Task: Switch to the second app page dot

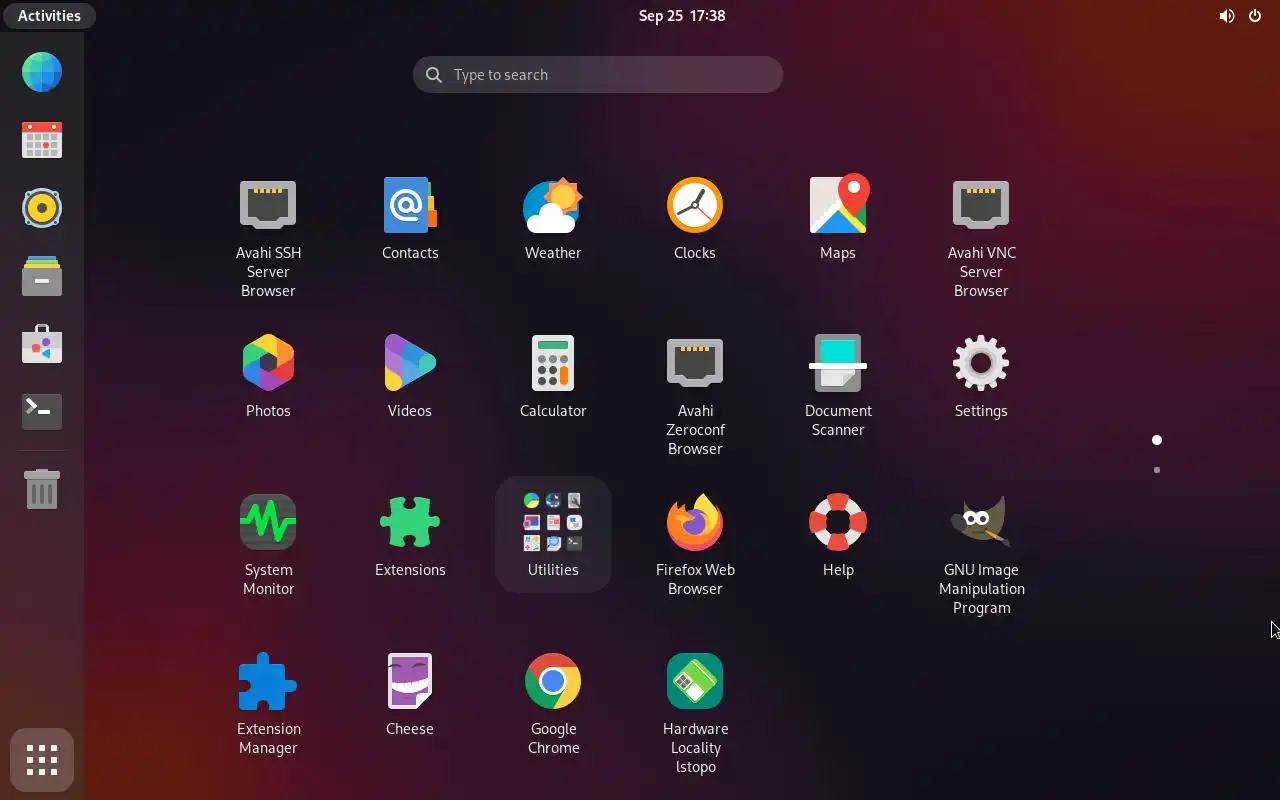Action: click(1157, 470)
